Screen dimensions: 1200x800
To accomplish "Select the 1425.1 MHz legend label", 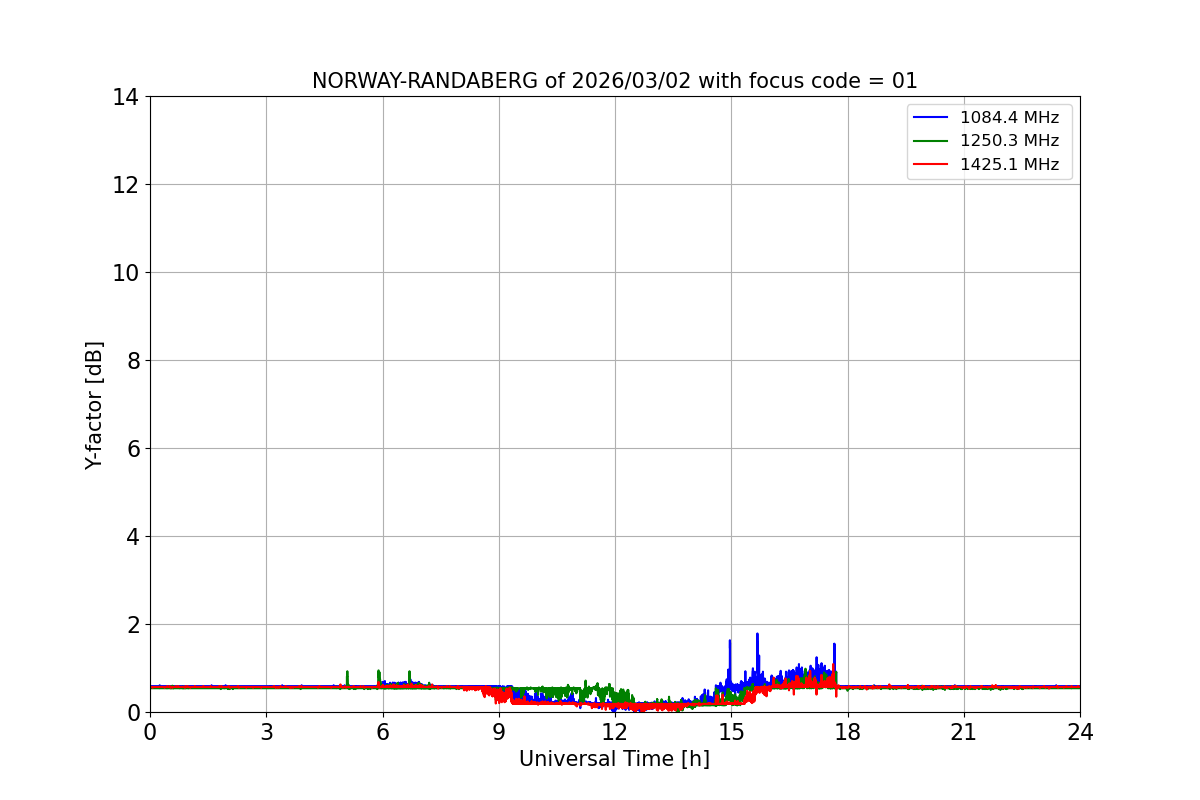I will coord(1009,165).
